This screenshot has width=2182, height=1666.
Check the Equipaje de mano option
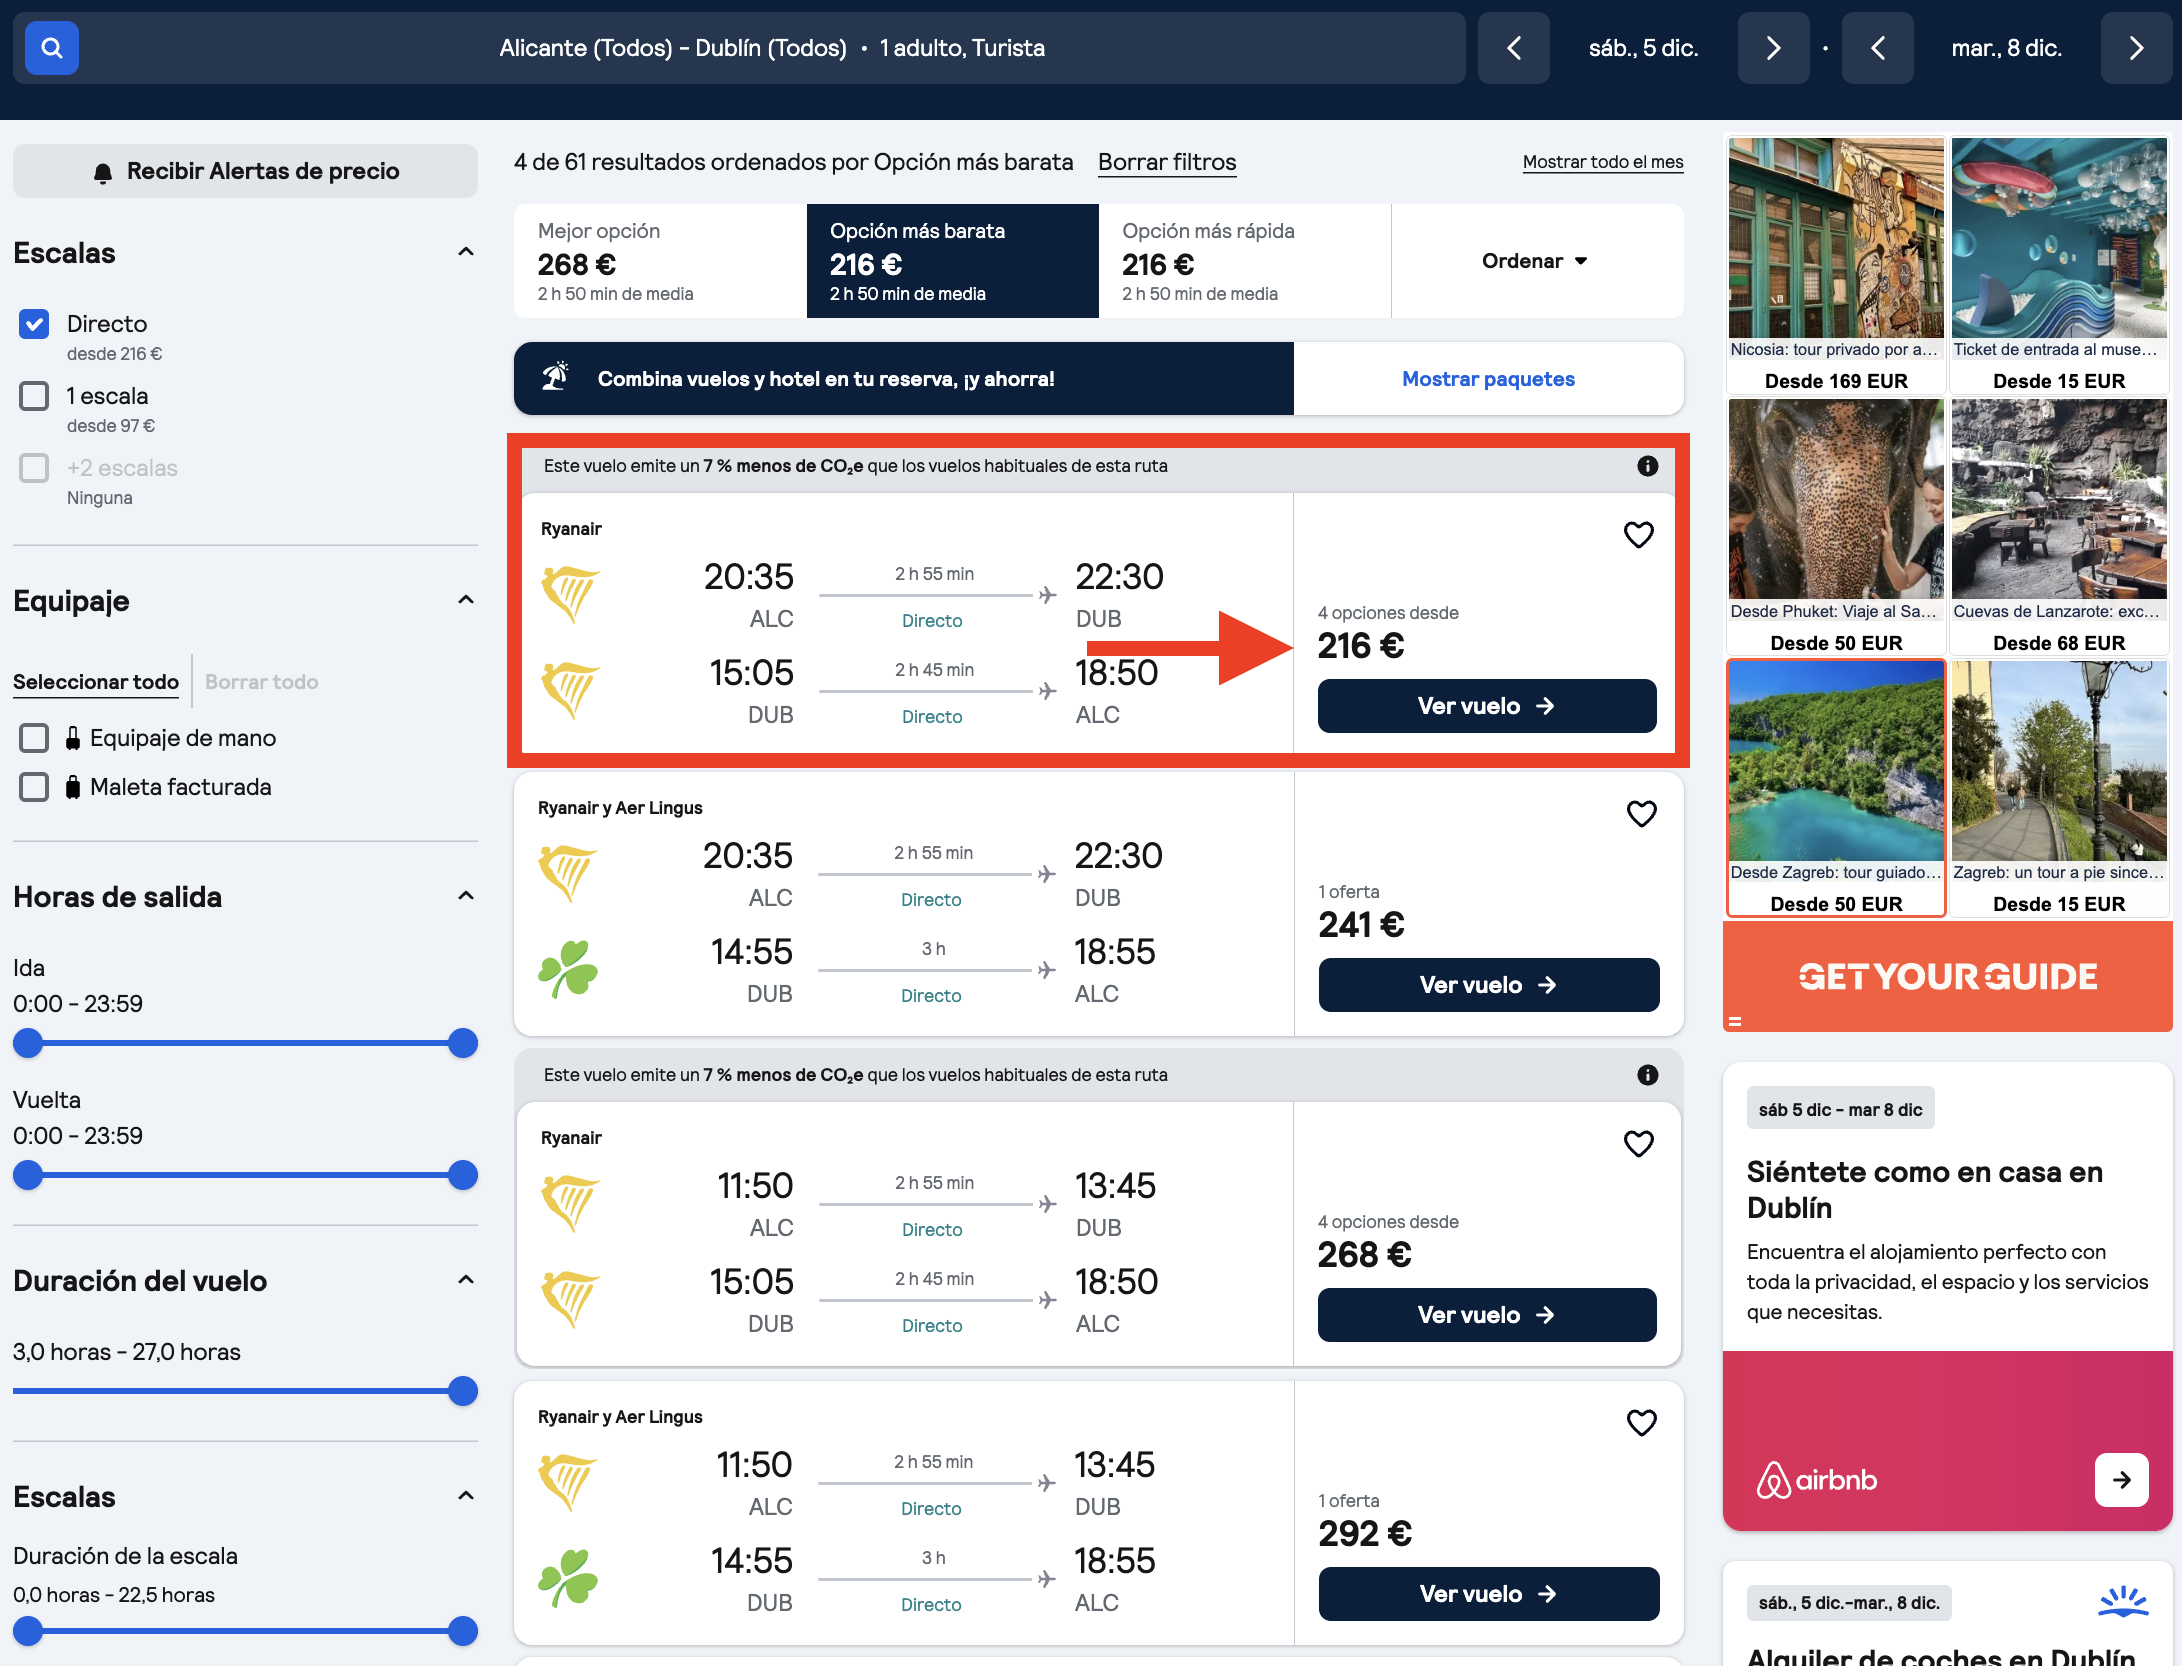(34, 738)
